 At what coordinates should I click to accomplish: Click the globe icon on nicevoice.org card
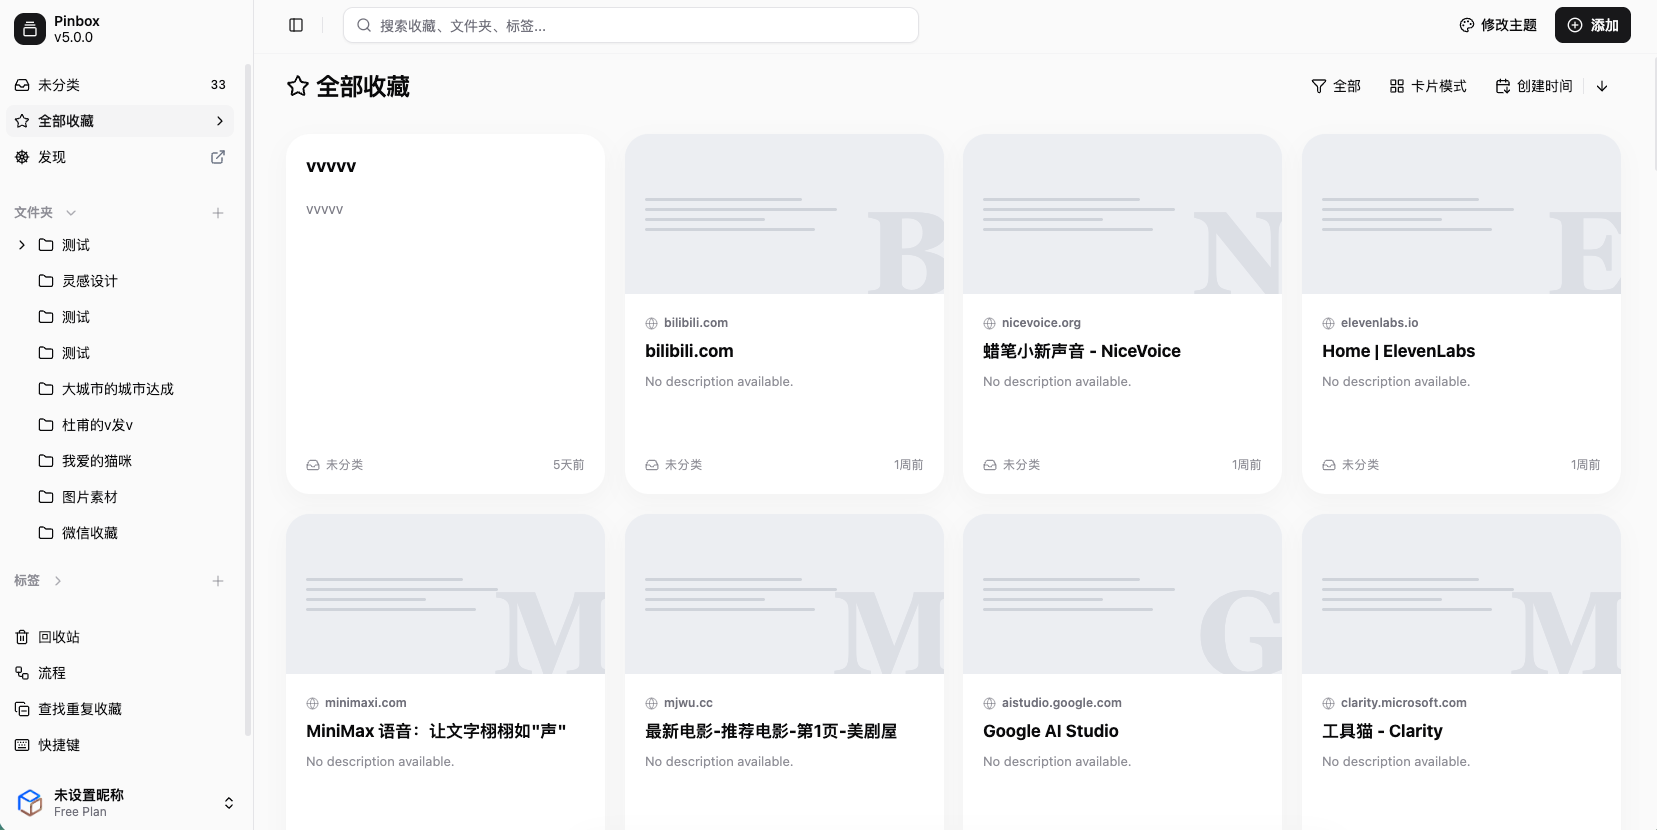tap(989, 323)
